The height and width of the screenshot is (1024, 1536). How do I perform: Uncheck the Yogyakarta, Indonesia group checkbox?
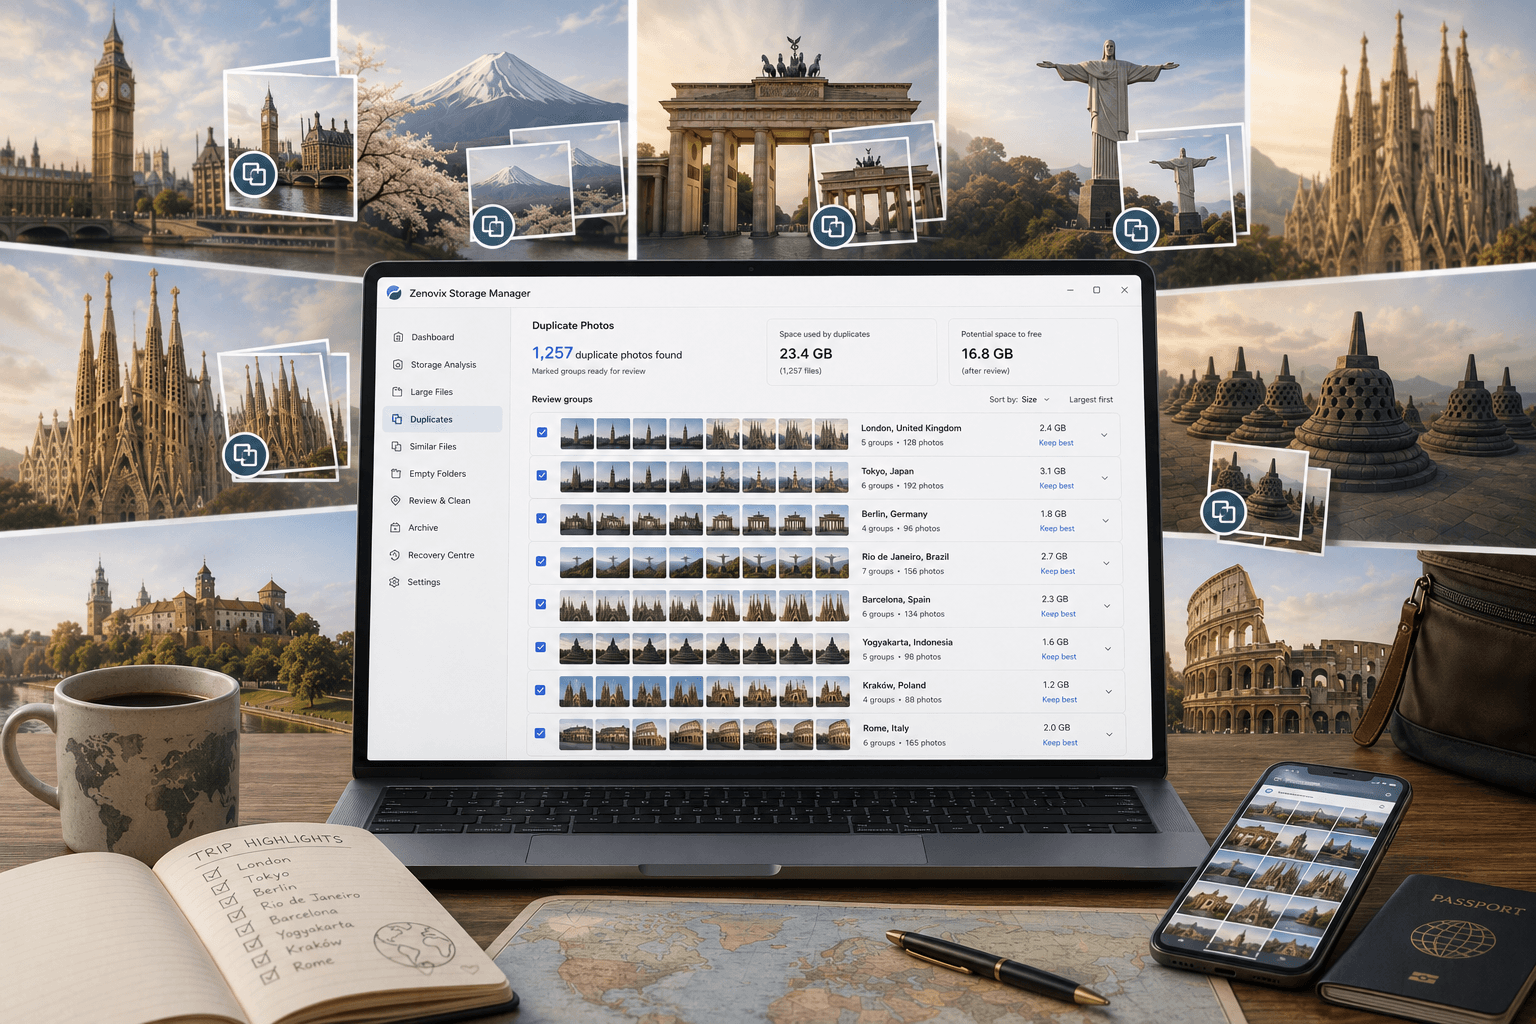541,647
